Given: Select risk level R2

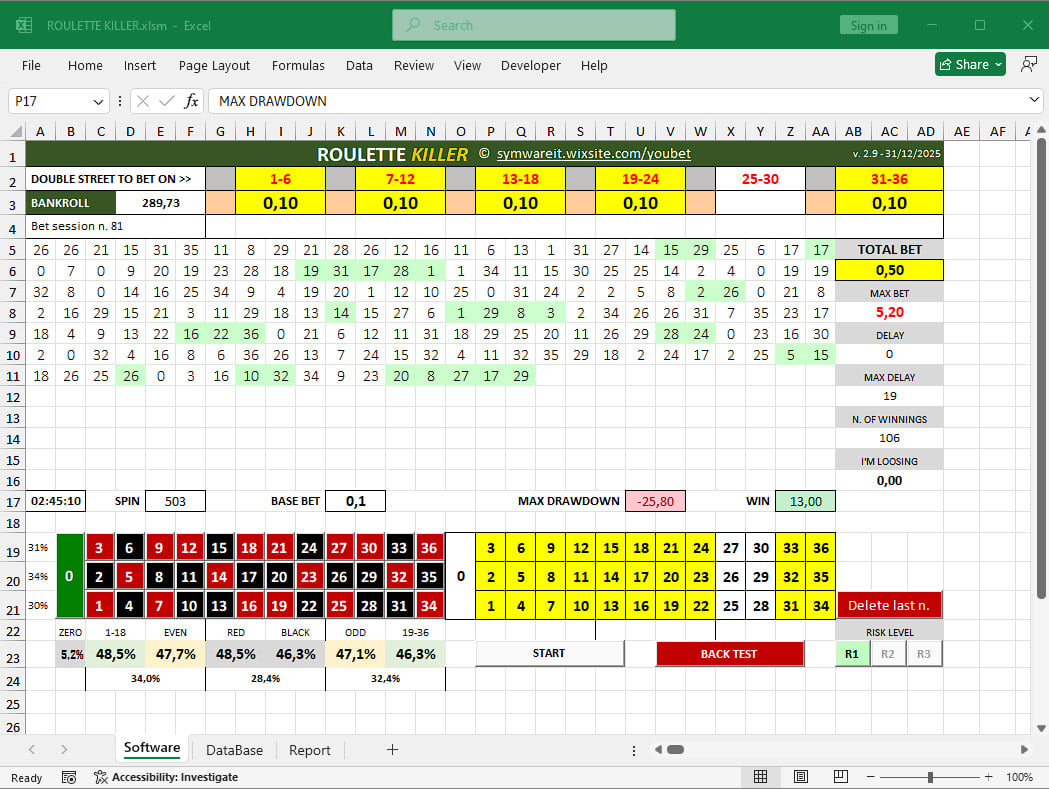Looking at the screenshot, I should pos(888,654).
